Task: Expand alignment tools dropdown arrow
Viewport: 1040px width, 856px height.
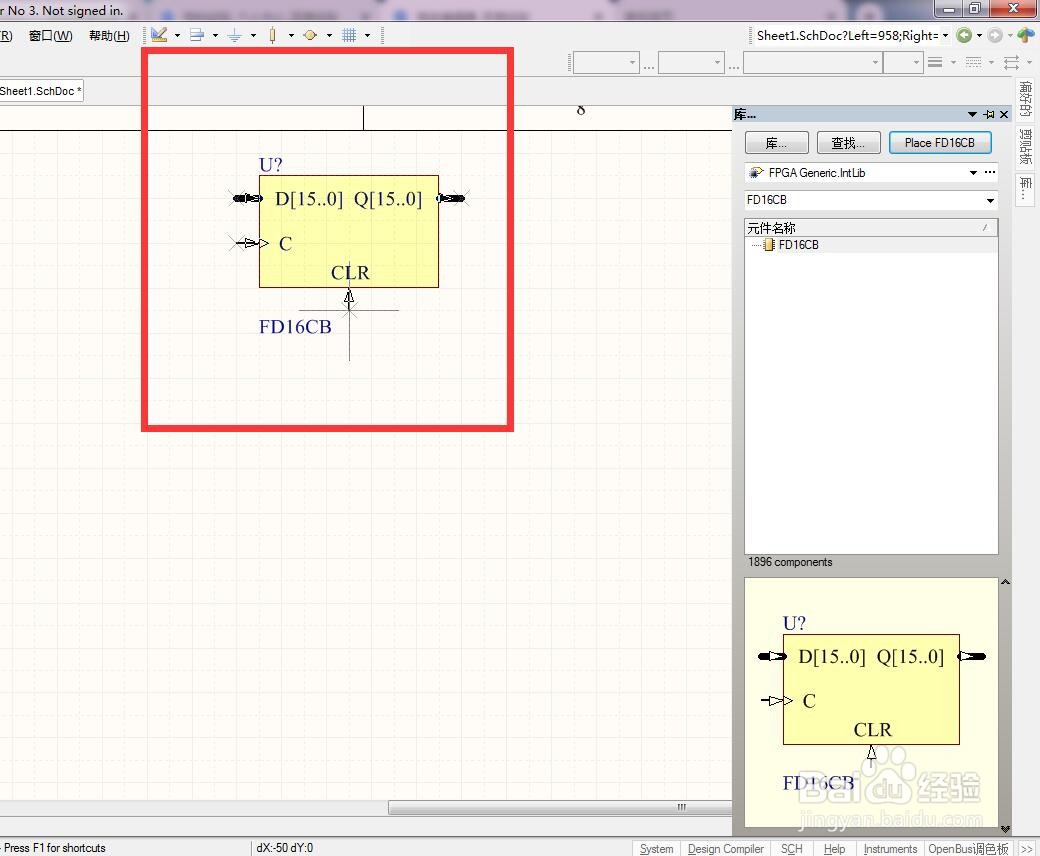Action: pyautogui.click(x=215, y=35)
